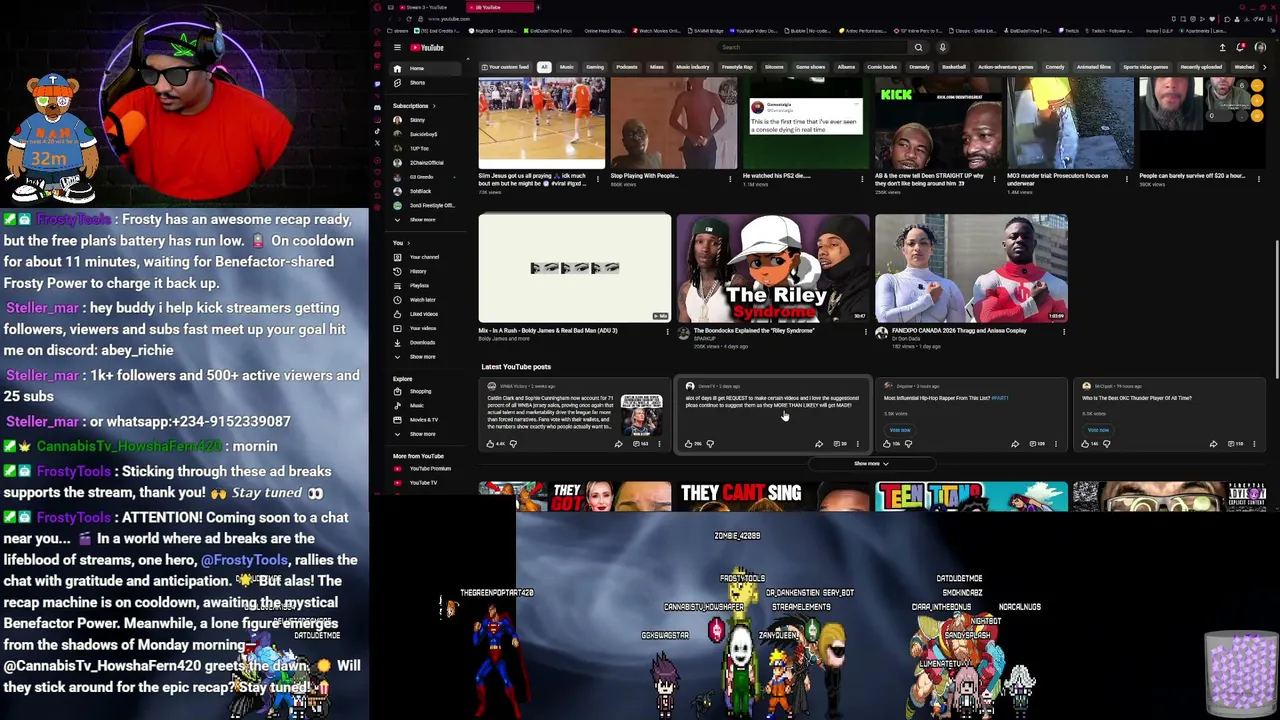Image resolution: width=1280 pixels, height=720 pixels.
Task: Select the Basketball category chip
Action: (954, 67)
